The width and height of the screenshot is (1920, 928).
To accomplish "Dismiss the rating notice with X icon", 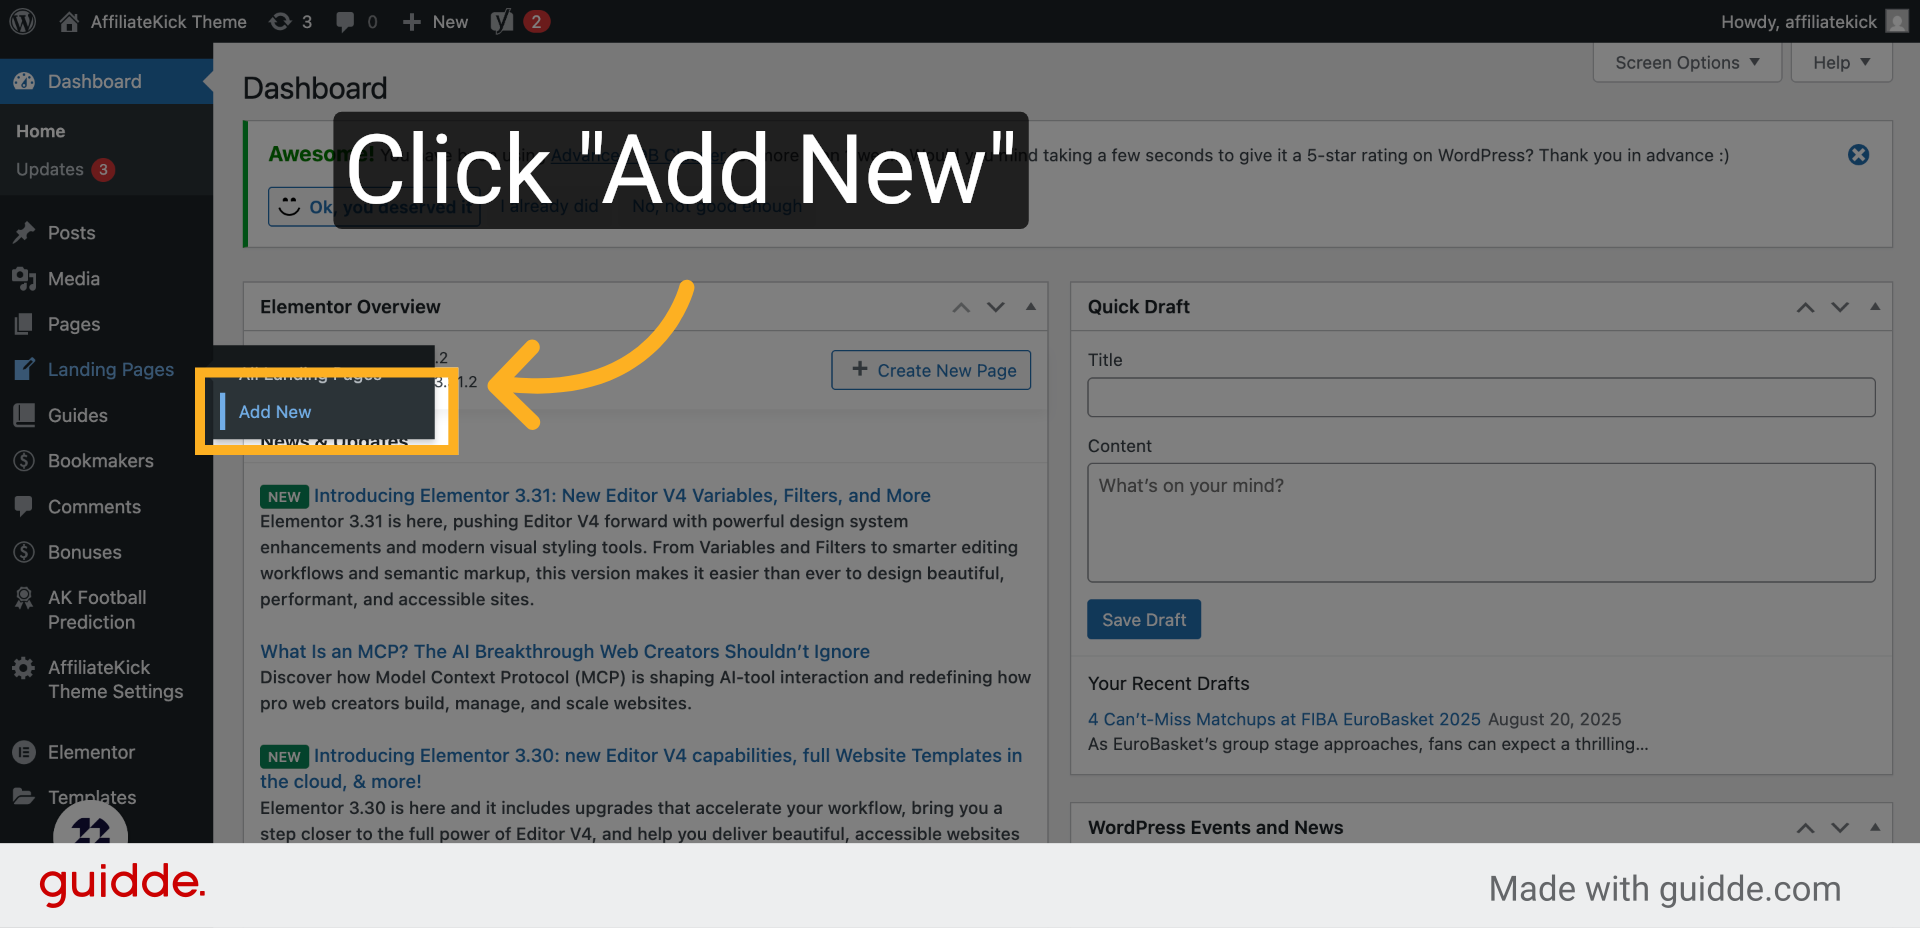I will coord(1858,155).
